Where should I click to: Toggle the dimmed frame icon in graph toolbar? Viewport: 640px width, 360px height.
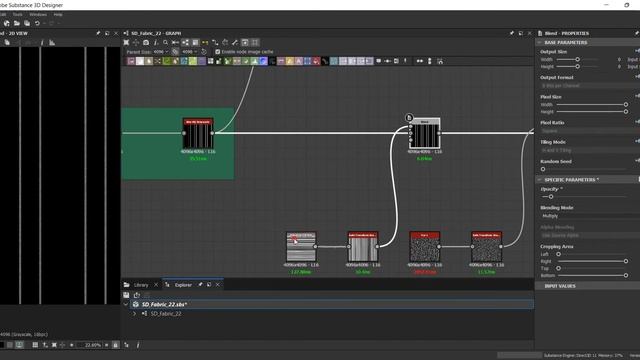click(x=255, y=42)
